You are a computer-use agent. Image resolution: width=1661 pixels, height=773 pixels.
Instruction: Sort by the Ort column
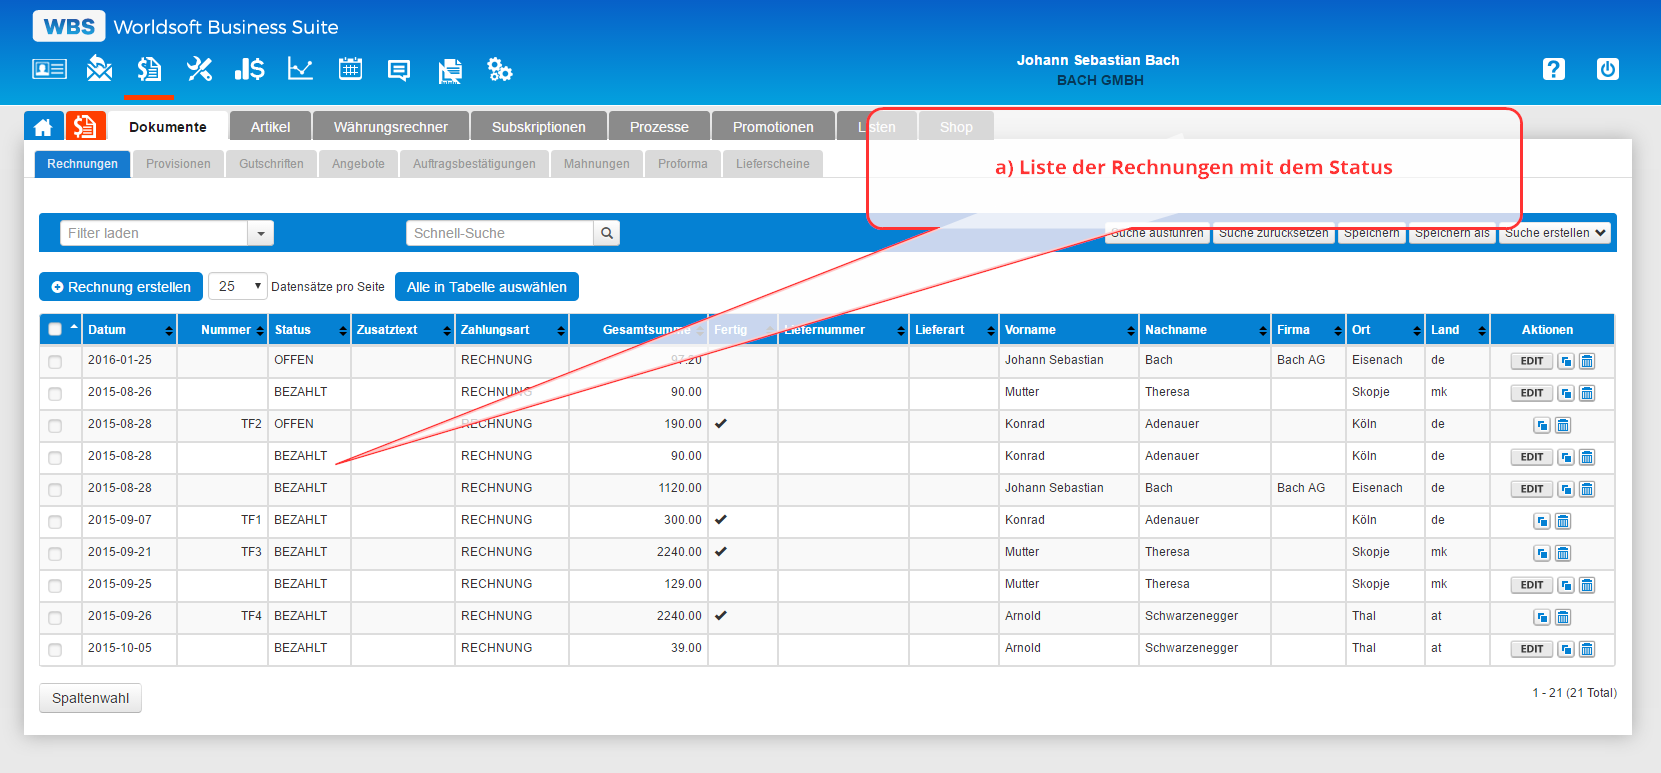1386,329
